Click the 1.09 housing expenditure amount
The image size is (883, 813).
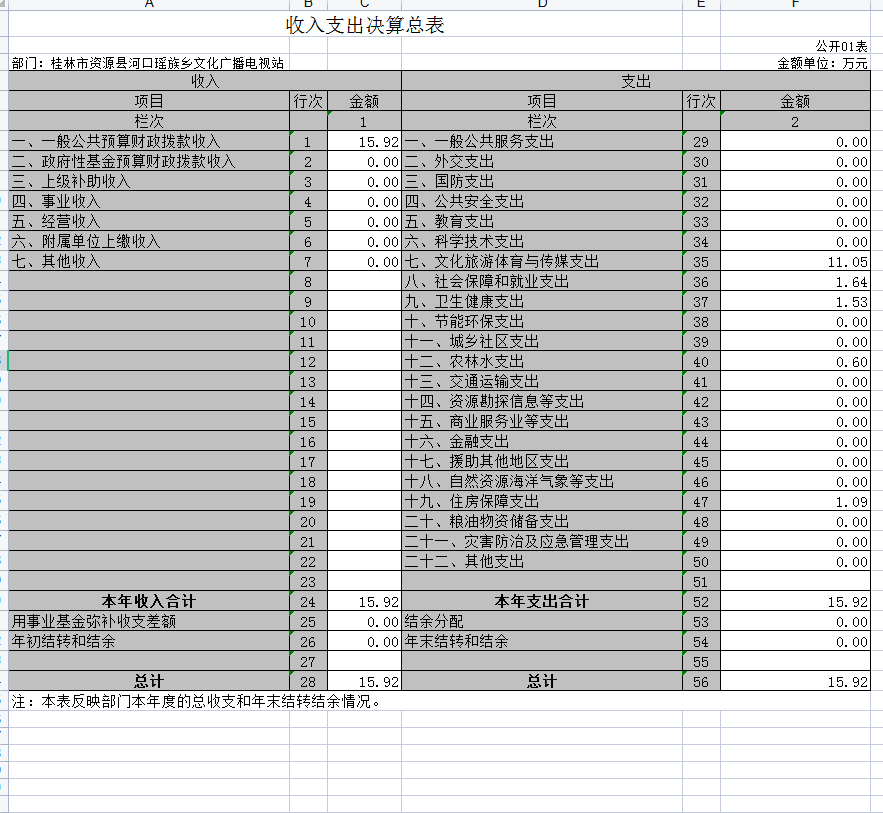[x=795, y=502]
